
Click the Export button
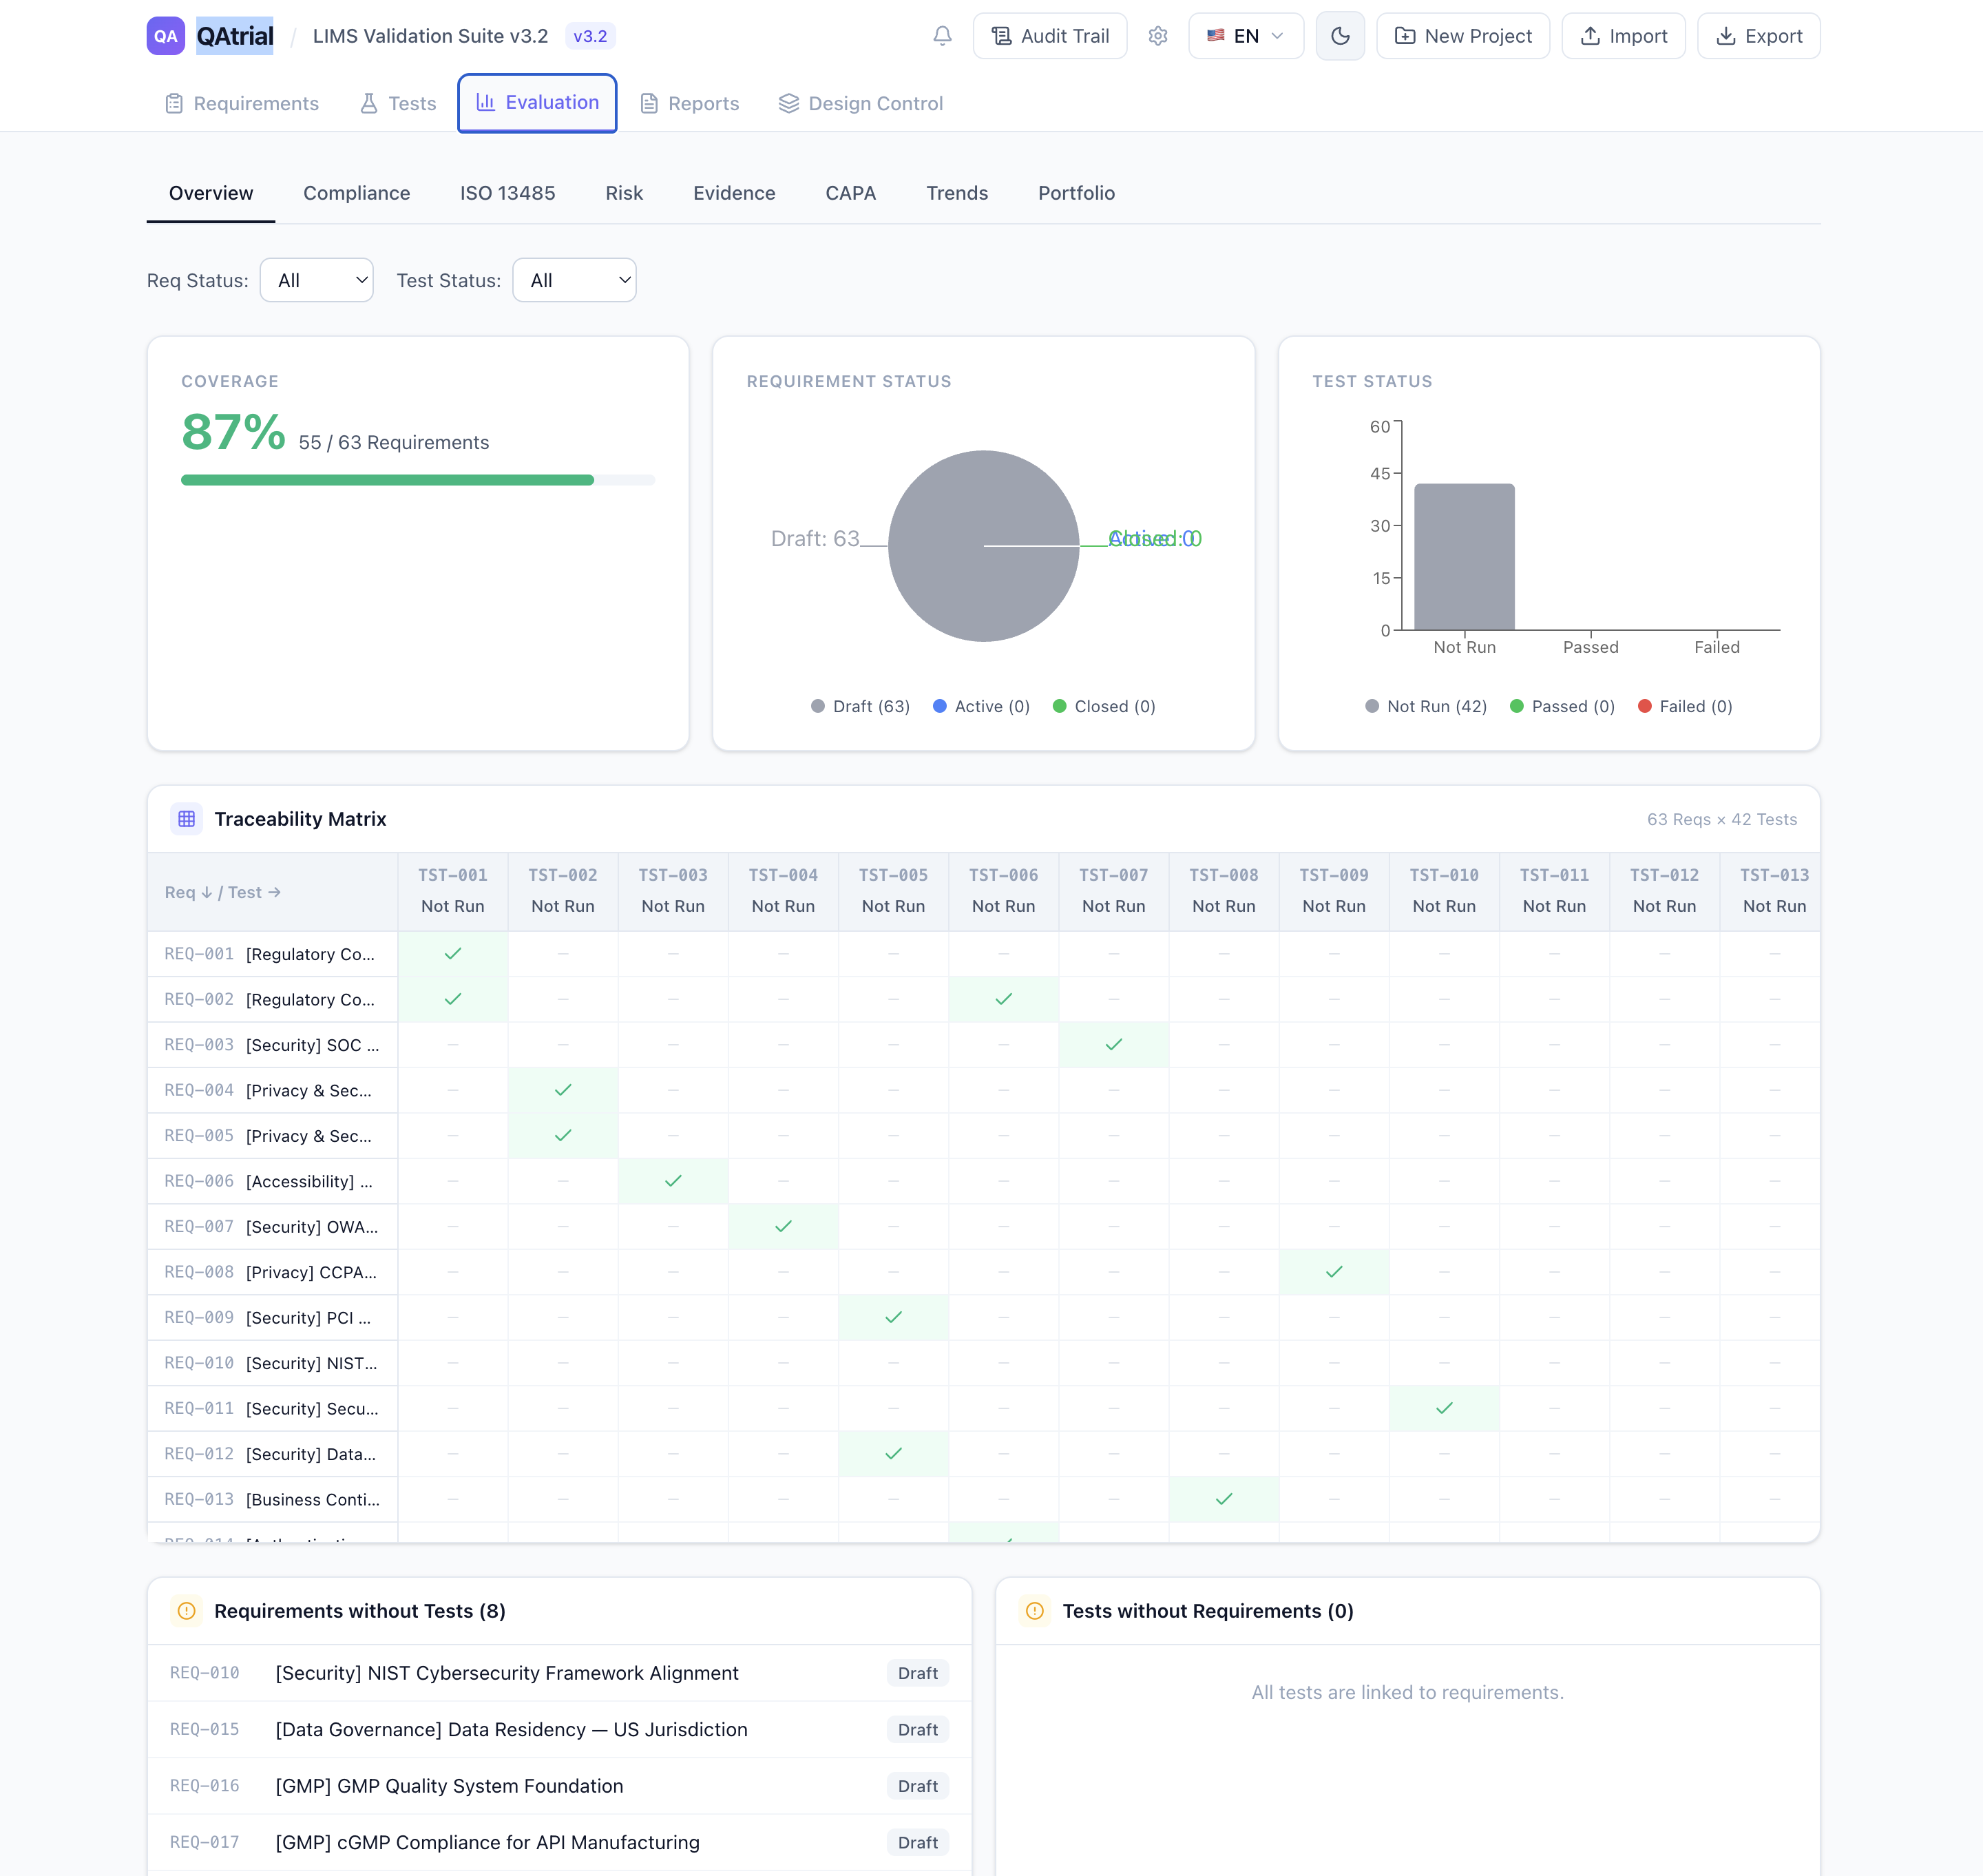(1758, 36)
